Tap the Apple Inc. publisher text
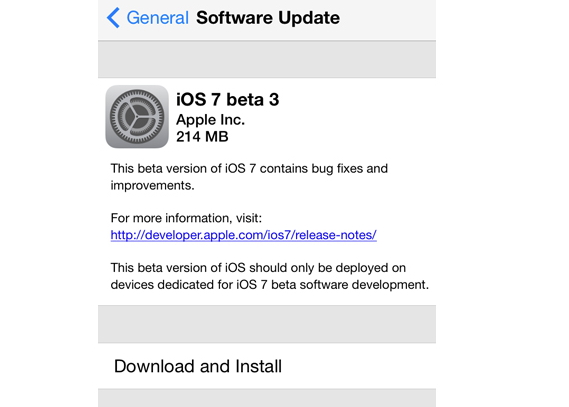The width and height of the screenshot is (569, 407). click(x=210, y=120)
